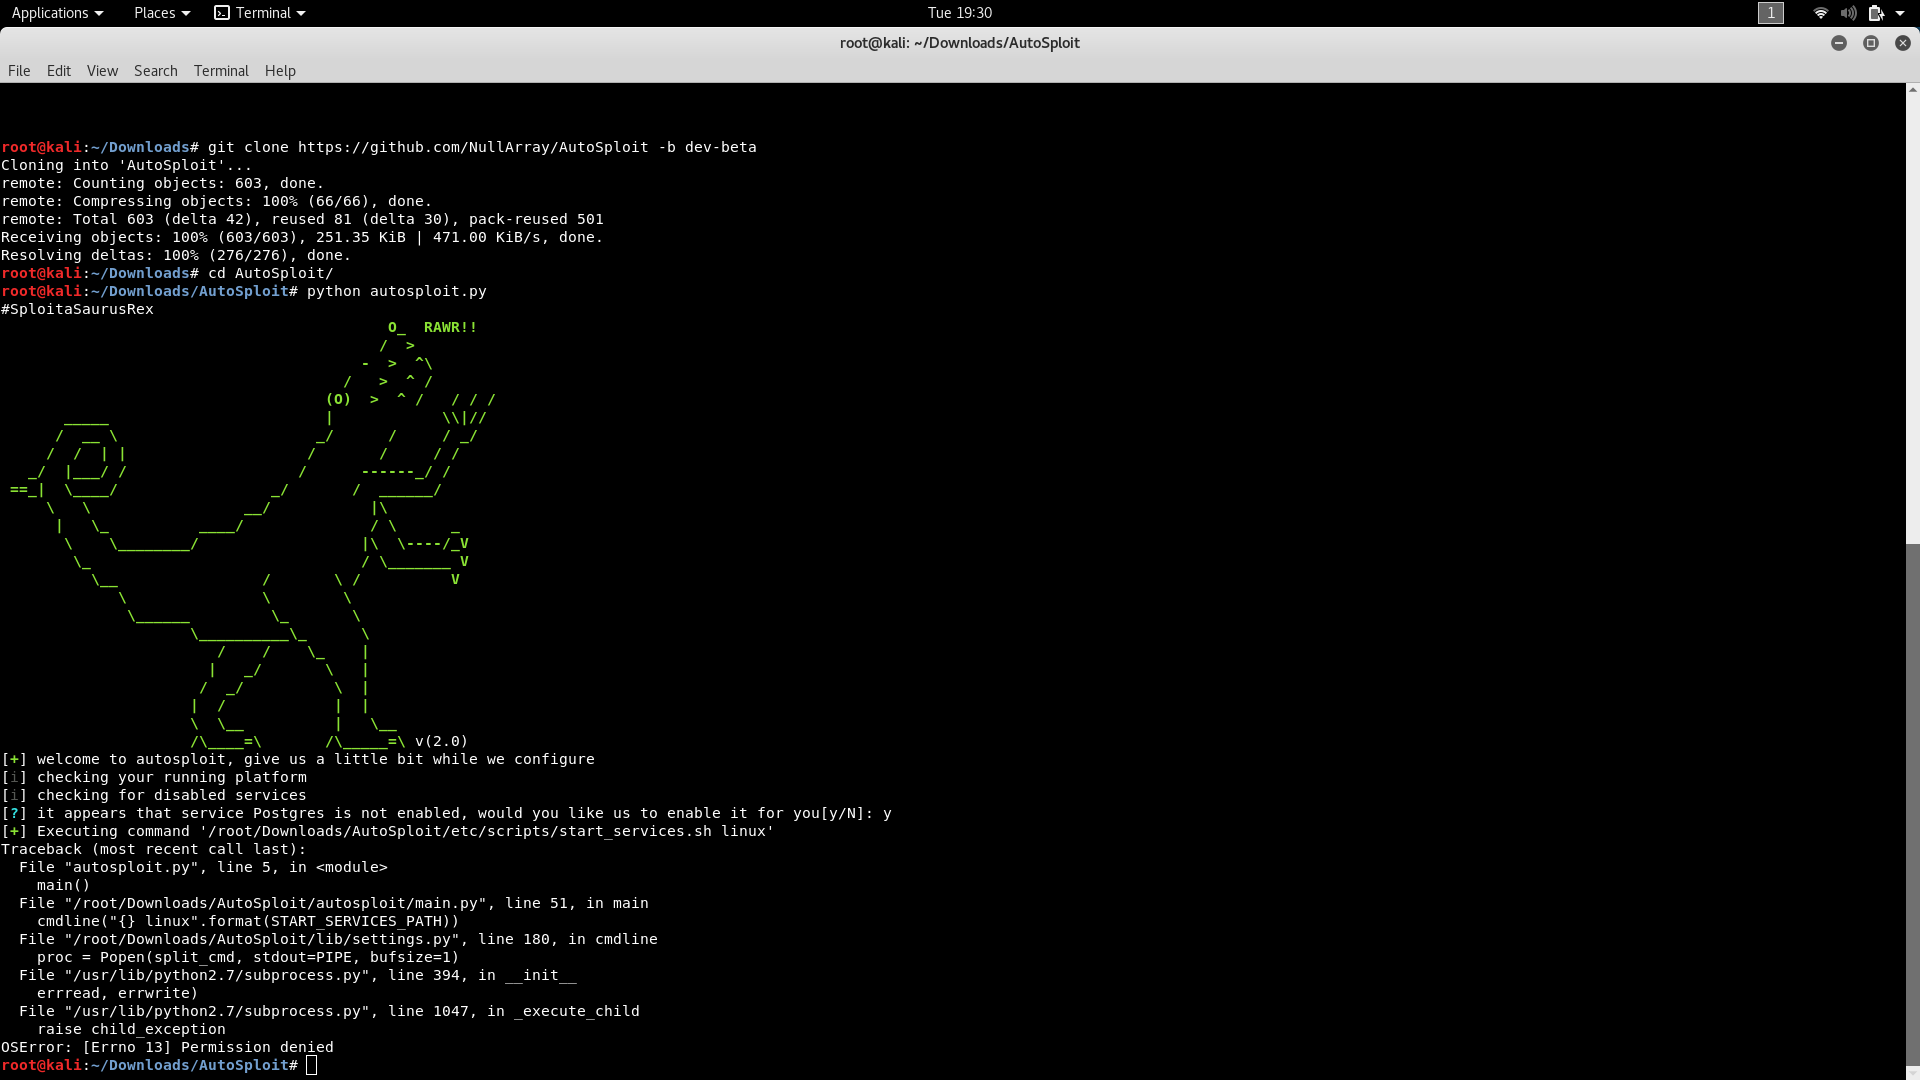Viewport: 1920px width, 1080px height.
Task: Close the root@kali terminal window
Action: pos(1902,43)
